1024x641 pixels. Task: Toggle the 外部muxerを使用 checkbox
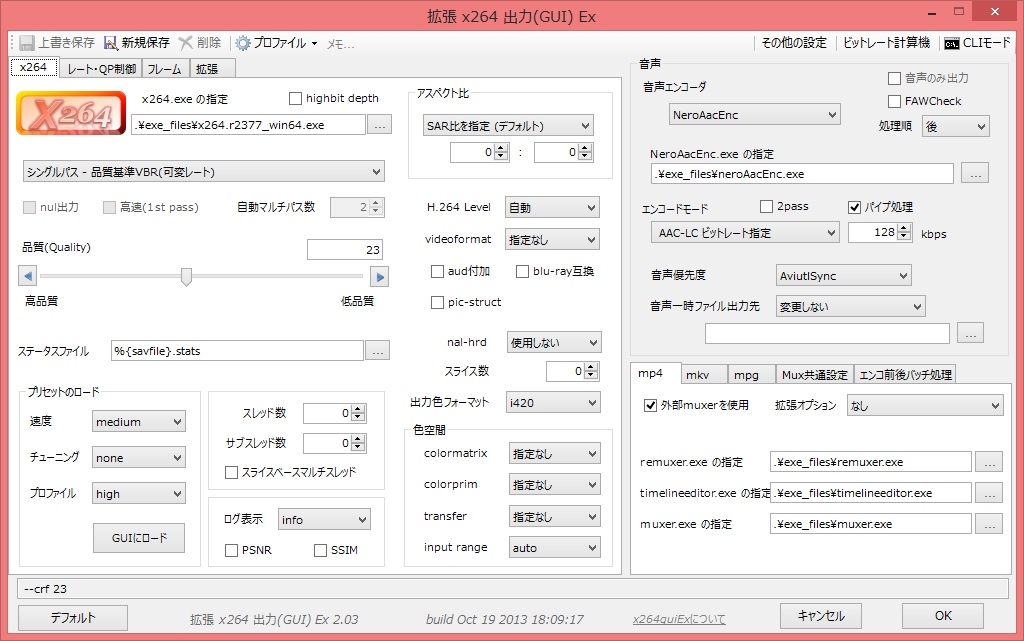(x=650, y=405)
